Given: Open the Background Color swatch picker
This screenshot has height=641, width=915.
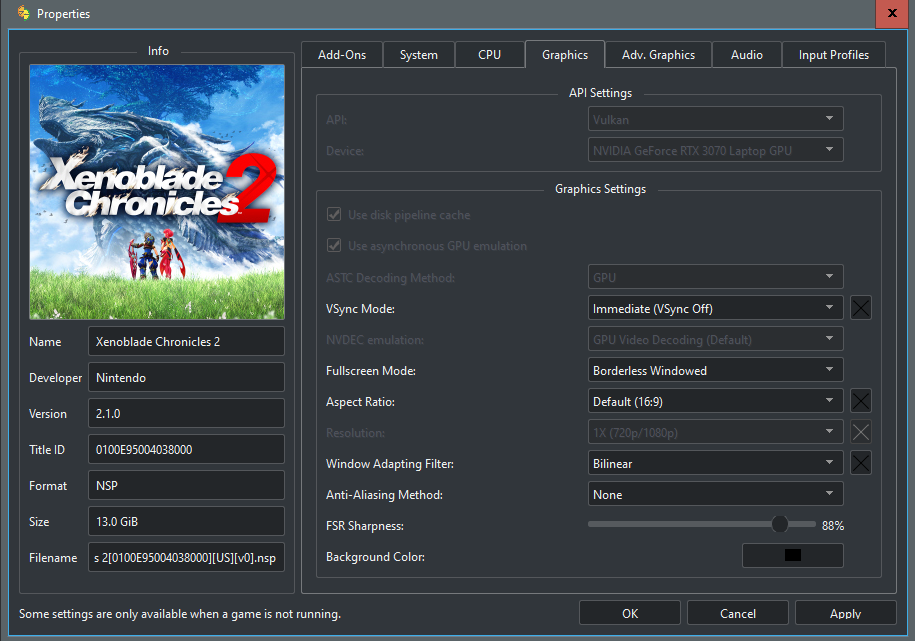Looking at the screenshot, I should point(792,555).
